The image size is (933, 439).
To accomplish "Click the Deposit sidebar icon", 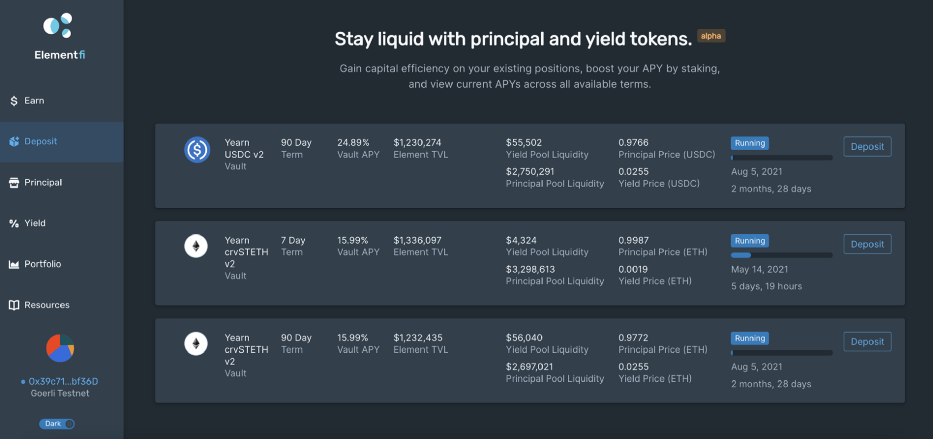I will click(x=14, y=142).
